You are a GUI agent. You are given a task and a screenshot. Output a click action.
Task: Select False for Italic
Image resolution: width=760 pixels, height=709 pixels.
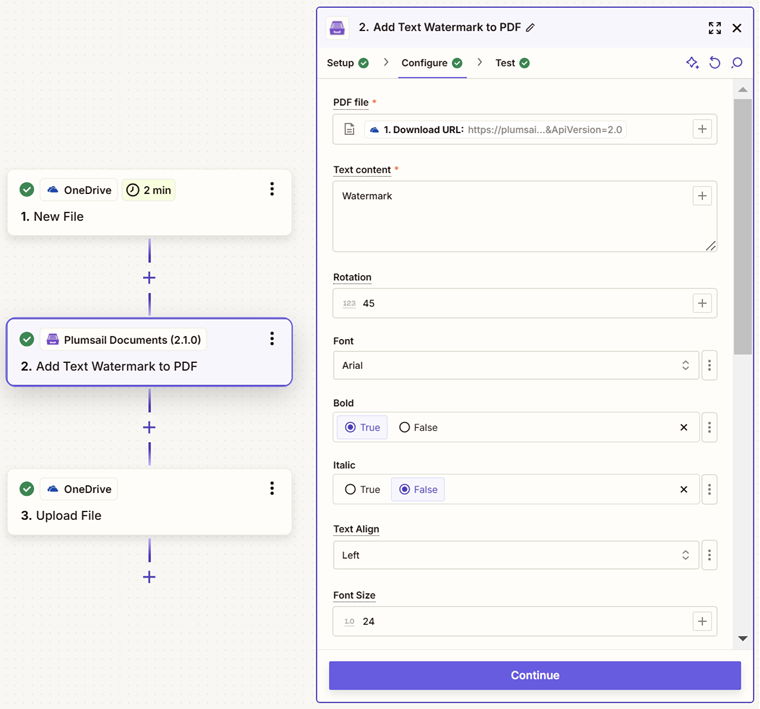tap(418, 489)
